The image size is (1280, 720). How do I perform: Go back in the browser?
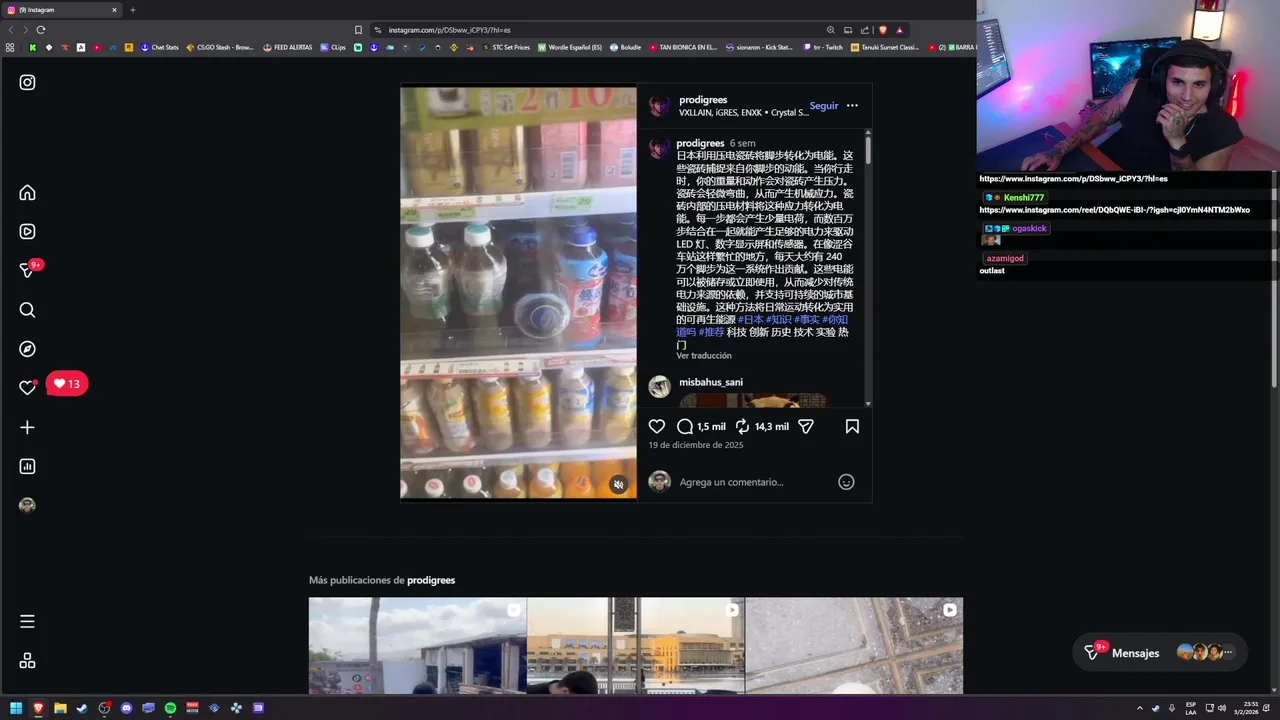(x=12, y=30)
